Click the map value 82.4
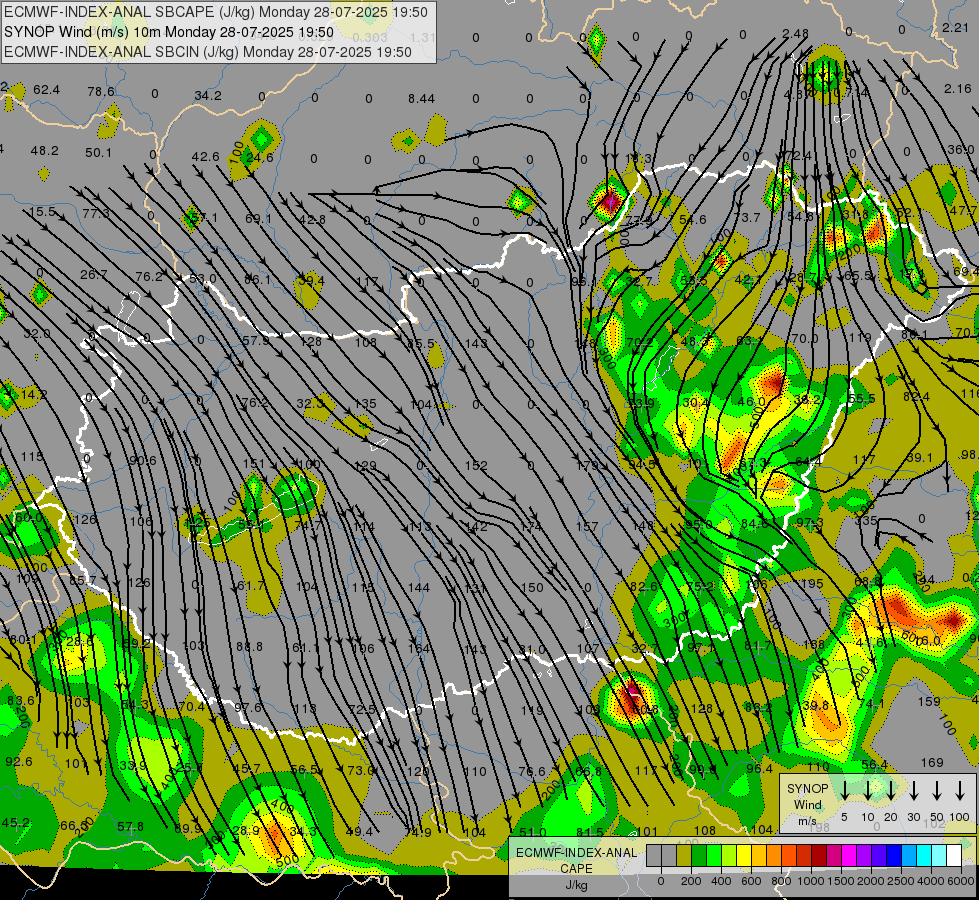Image resolution: width=979 pixels, height=900 pixels. pos(916,397)
